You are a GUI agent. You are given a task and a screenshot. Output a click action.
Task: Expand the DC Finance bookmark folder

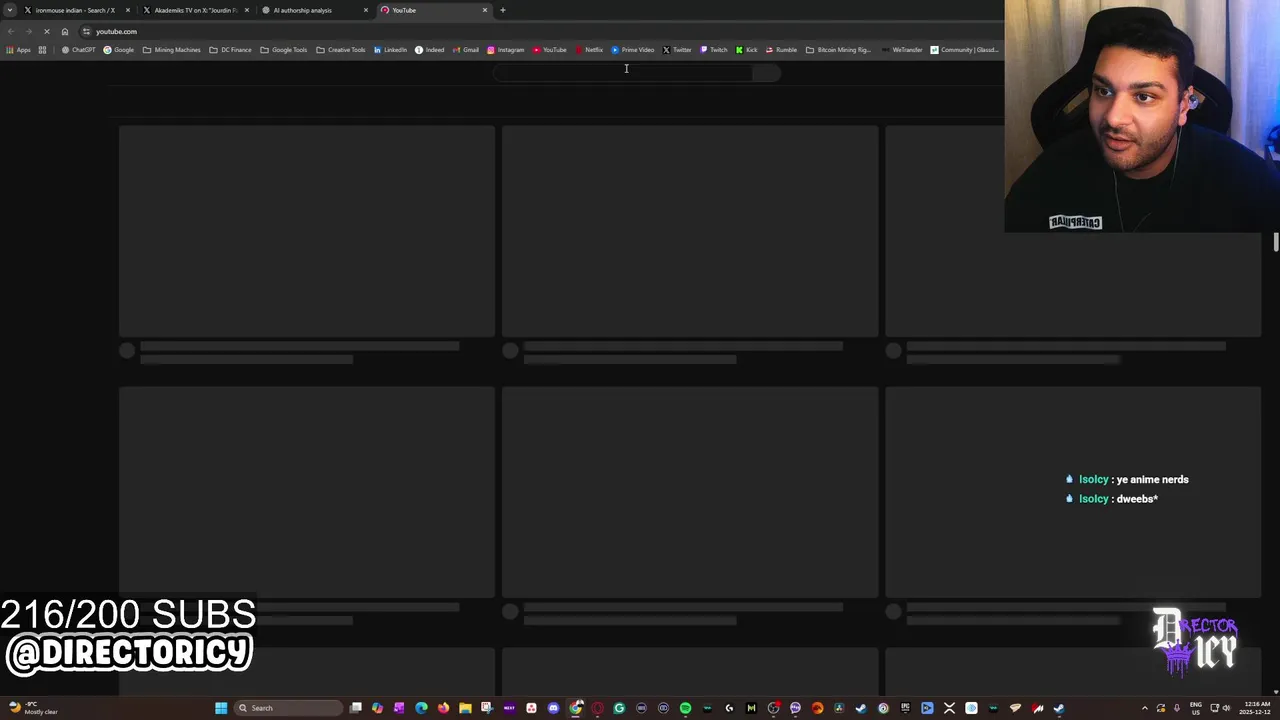(230, 50)
